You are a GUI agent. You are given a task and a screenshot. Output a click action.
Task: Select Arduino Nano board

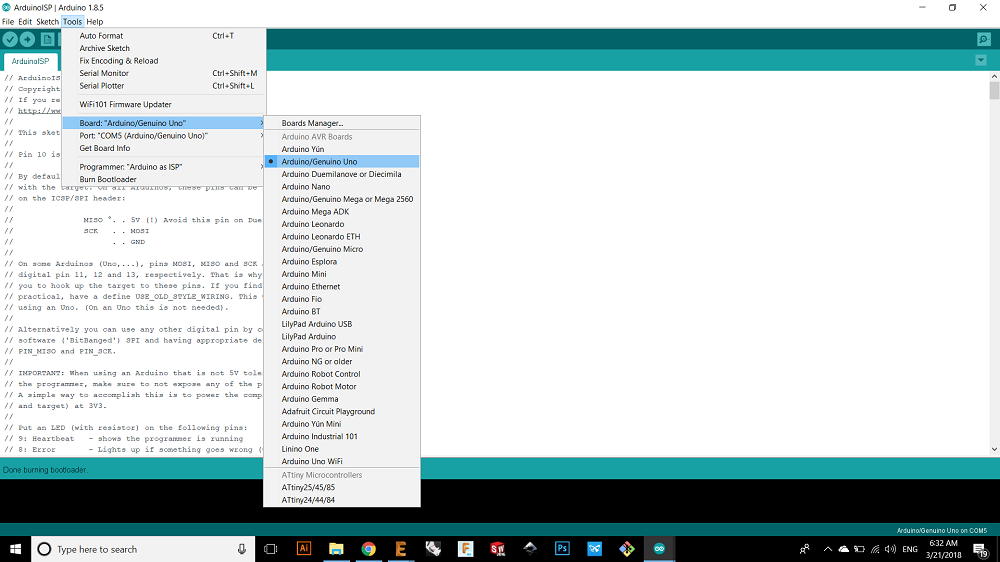coord(342,187)
